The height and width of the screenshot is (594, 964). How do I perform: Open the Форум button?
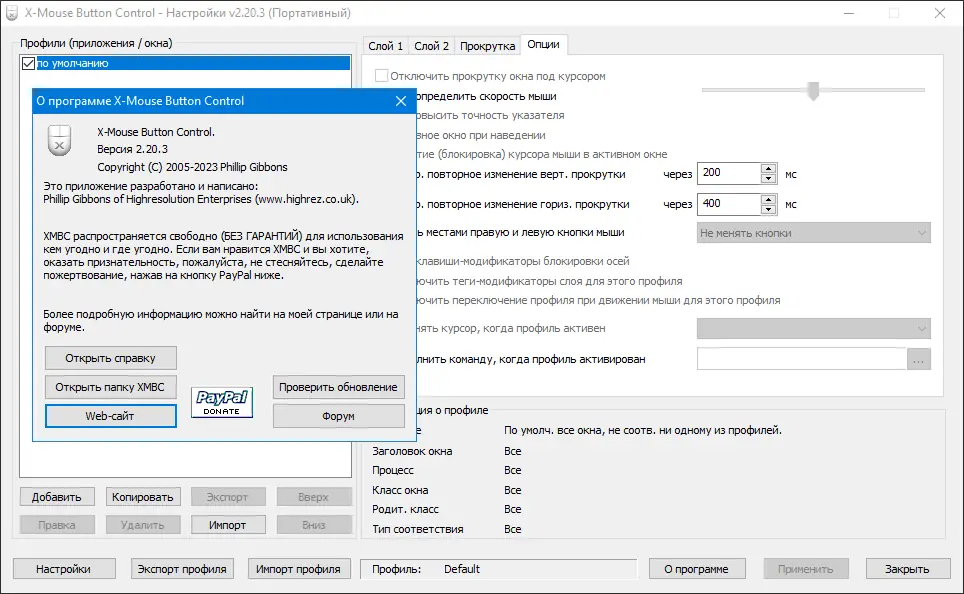(x=339, y=416)
